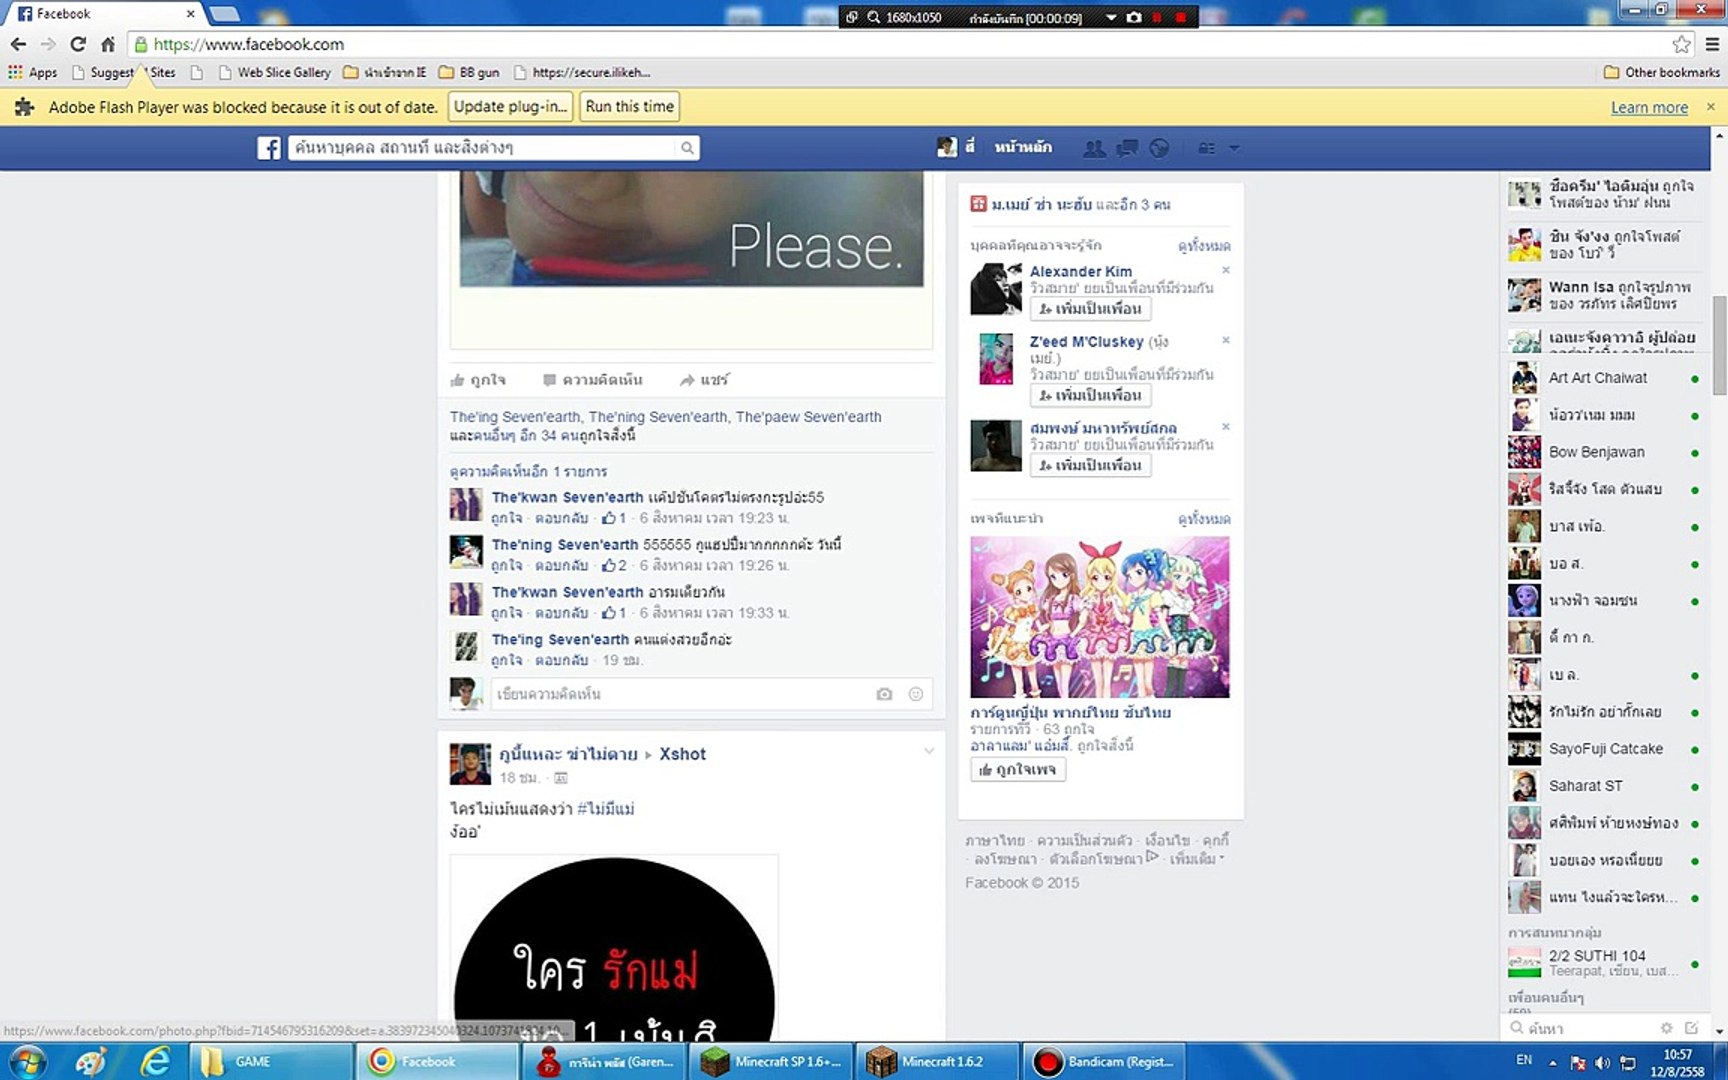This screenshot has height=1080, width=1728.
Task: Open Facebook friend requests icon
Action: point(1095,148)
